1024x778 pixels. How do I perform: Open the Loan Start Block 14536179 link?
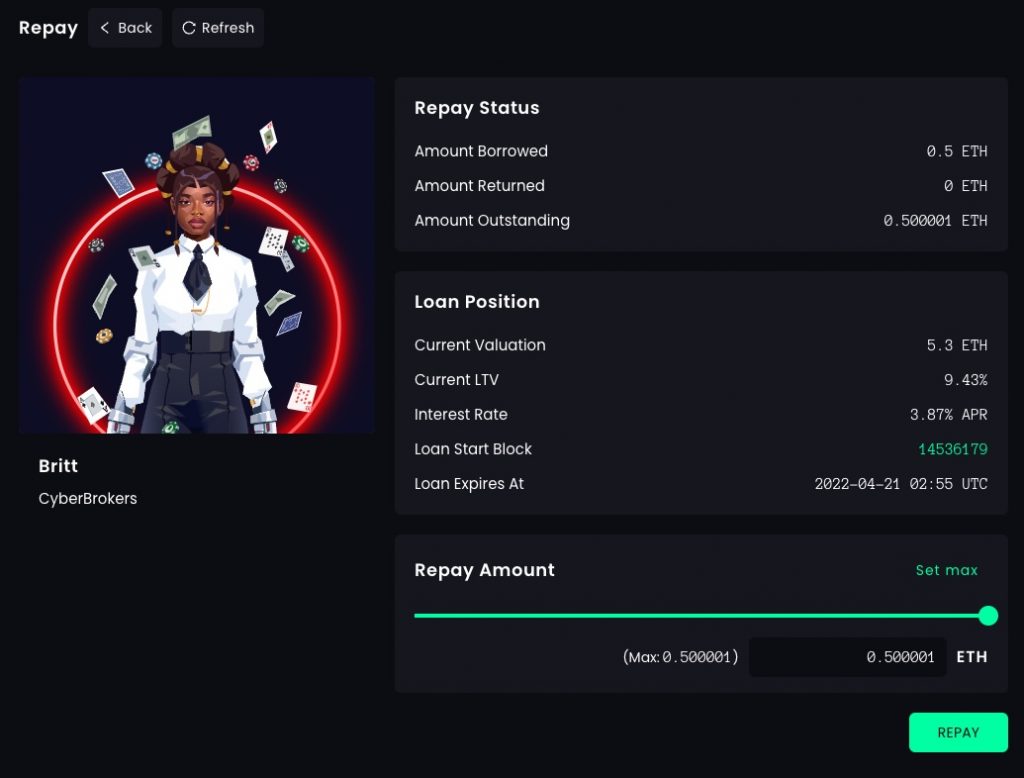pyautogui.click(x=952, y=449)
